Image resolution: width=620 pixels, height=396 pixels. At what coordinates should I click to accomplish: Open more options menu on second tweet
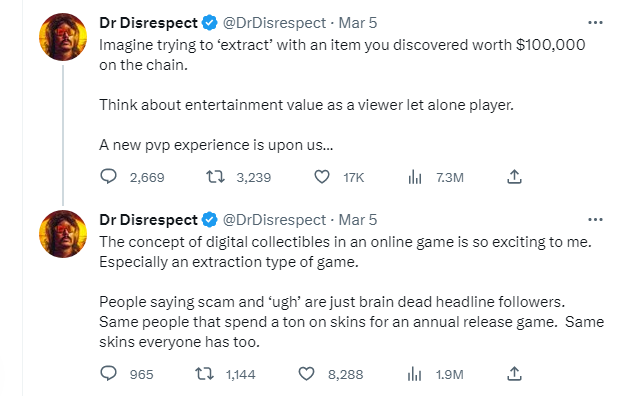pyautogui.click(x=595, y=220)
